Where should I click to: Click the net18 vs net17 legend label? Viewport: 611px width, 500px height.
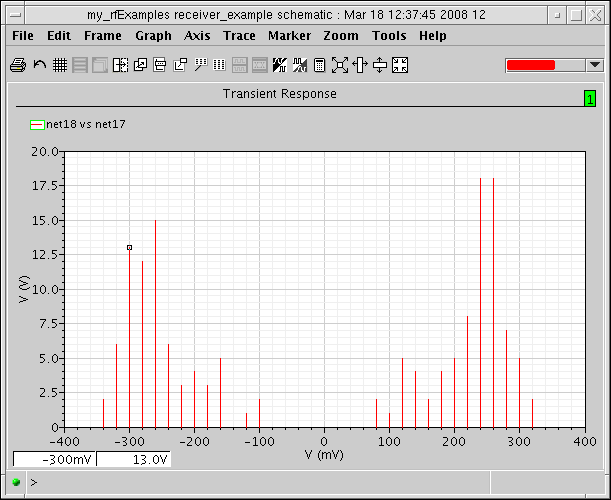86,124
